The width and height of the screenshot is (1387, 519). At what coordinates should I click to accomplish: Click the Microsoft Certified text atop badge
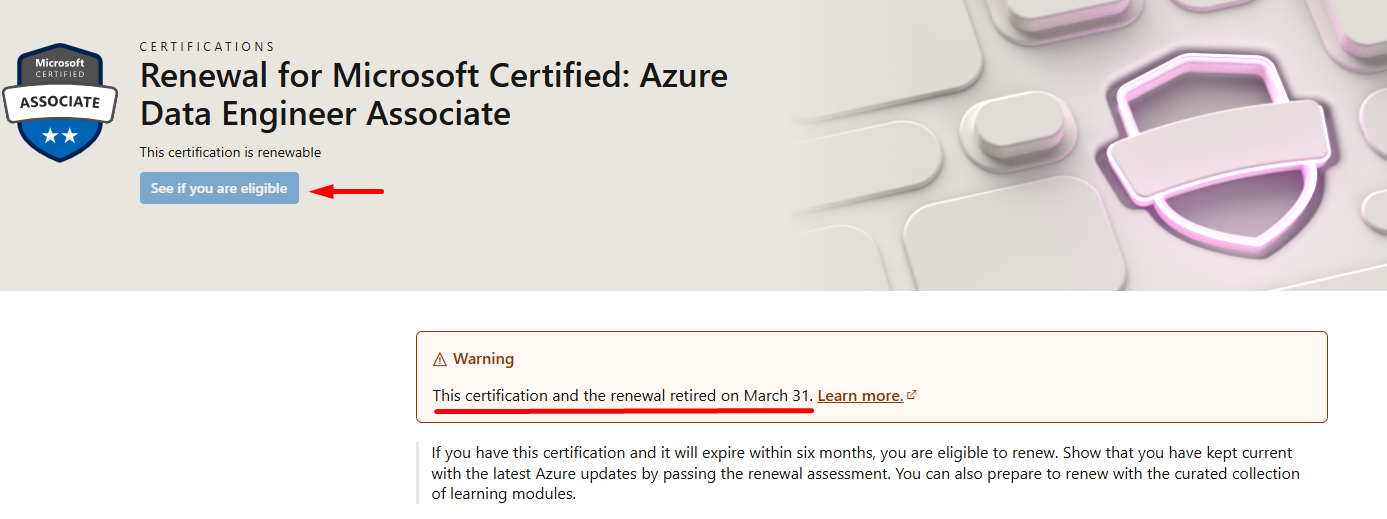60,68
